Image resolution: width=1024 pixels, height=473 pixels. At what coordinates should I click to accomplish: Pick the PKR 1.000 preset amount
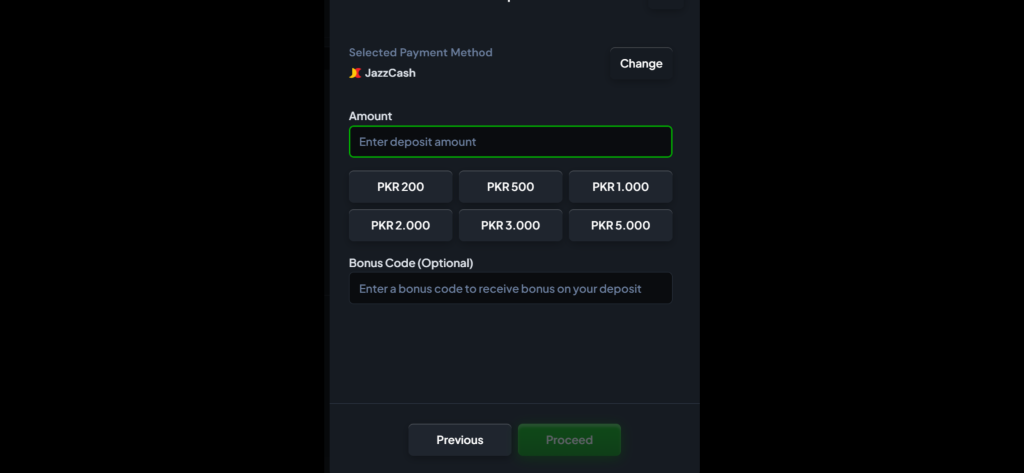click(620, 187)
